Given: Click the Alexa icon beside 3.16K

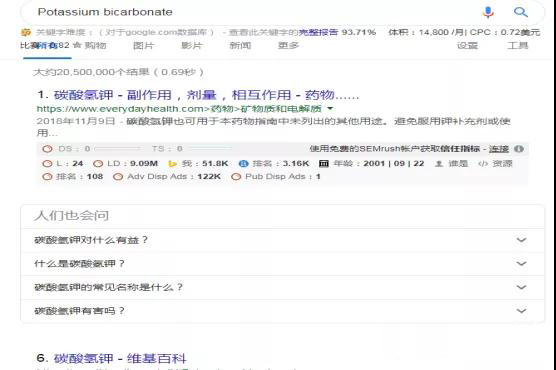Looking at the screenshot, I should 244,164.
